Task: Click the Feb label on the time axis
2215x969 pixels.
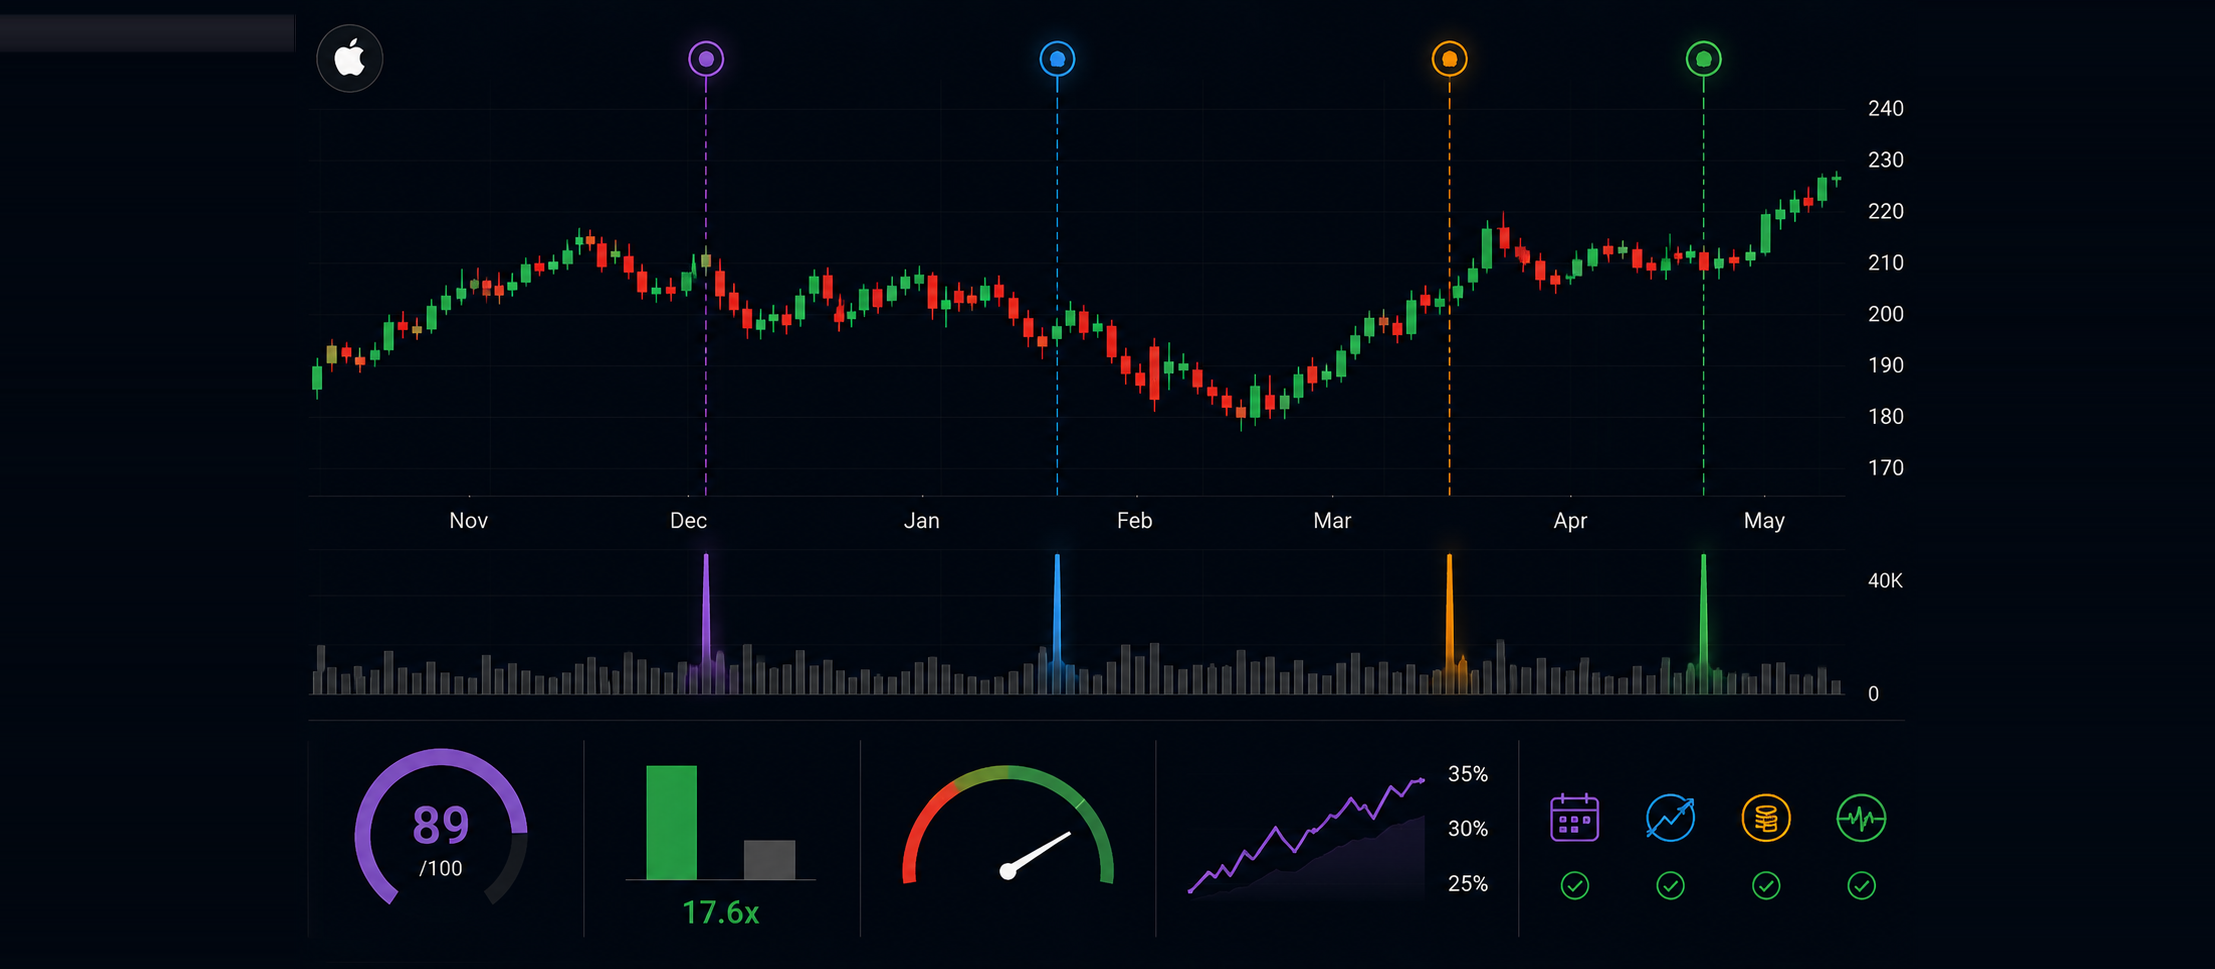Action: 1134,520
